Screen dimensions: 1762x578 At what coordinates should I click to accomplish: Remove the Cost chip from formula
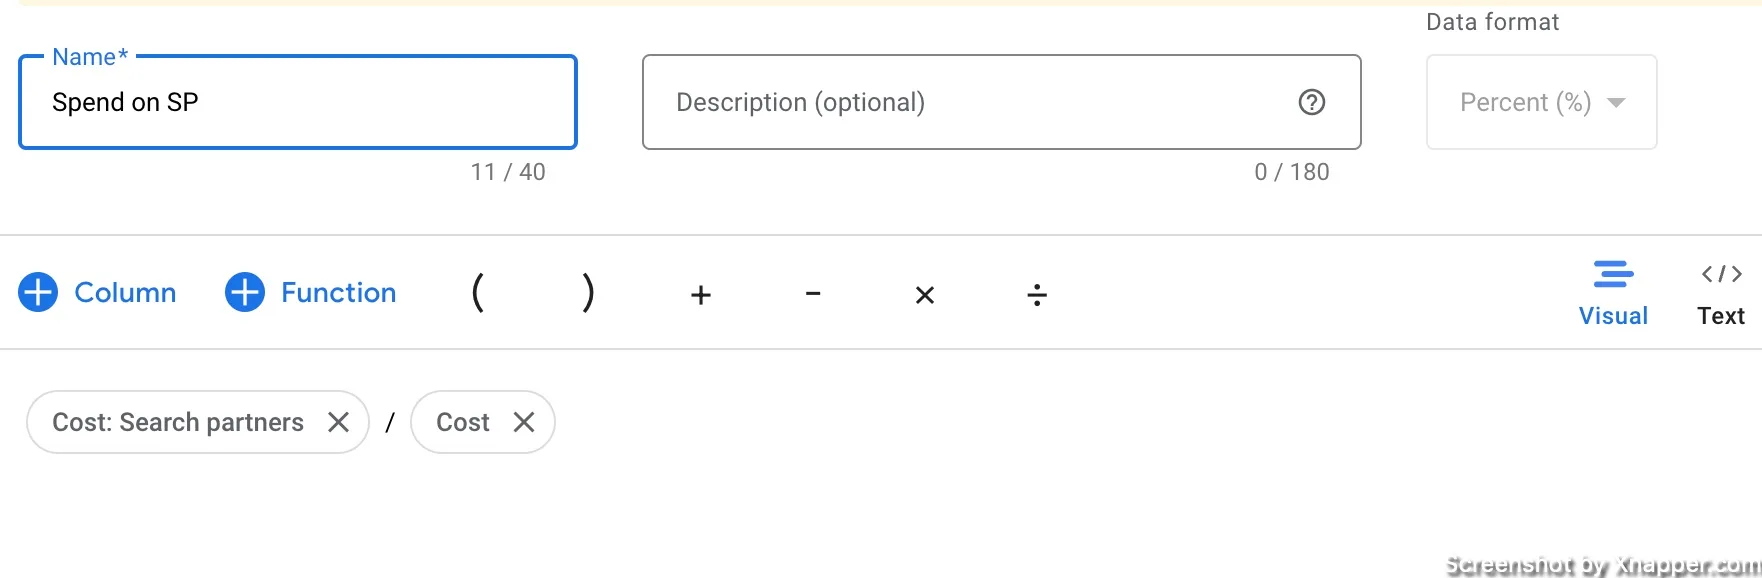point(524,422)
